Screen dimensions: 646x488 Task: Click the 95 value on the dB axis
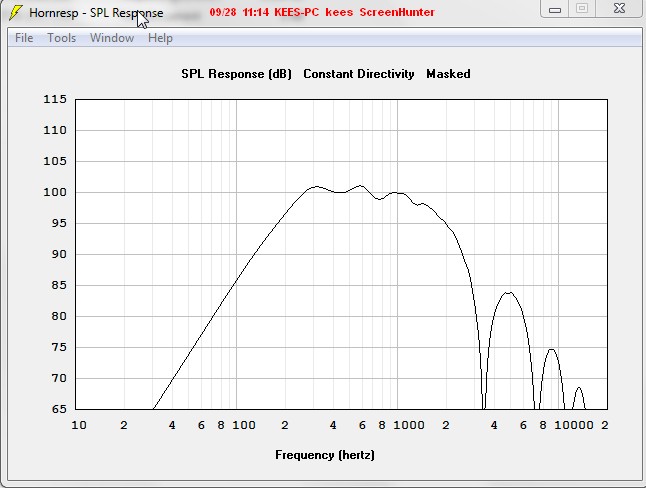pos(59,223)
